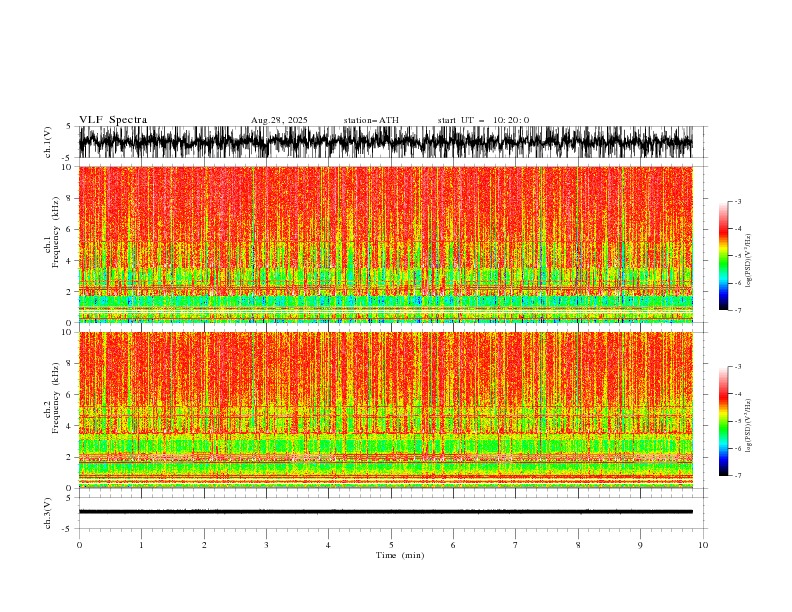The height and width of the screenshot is (612, 792).
Task: Click time axis tick label "10"
Action: tap(703, 545)
